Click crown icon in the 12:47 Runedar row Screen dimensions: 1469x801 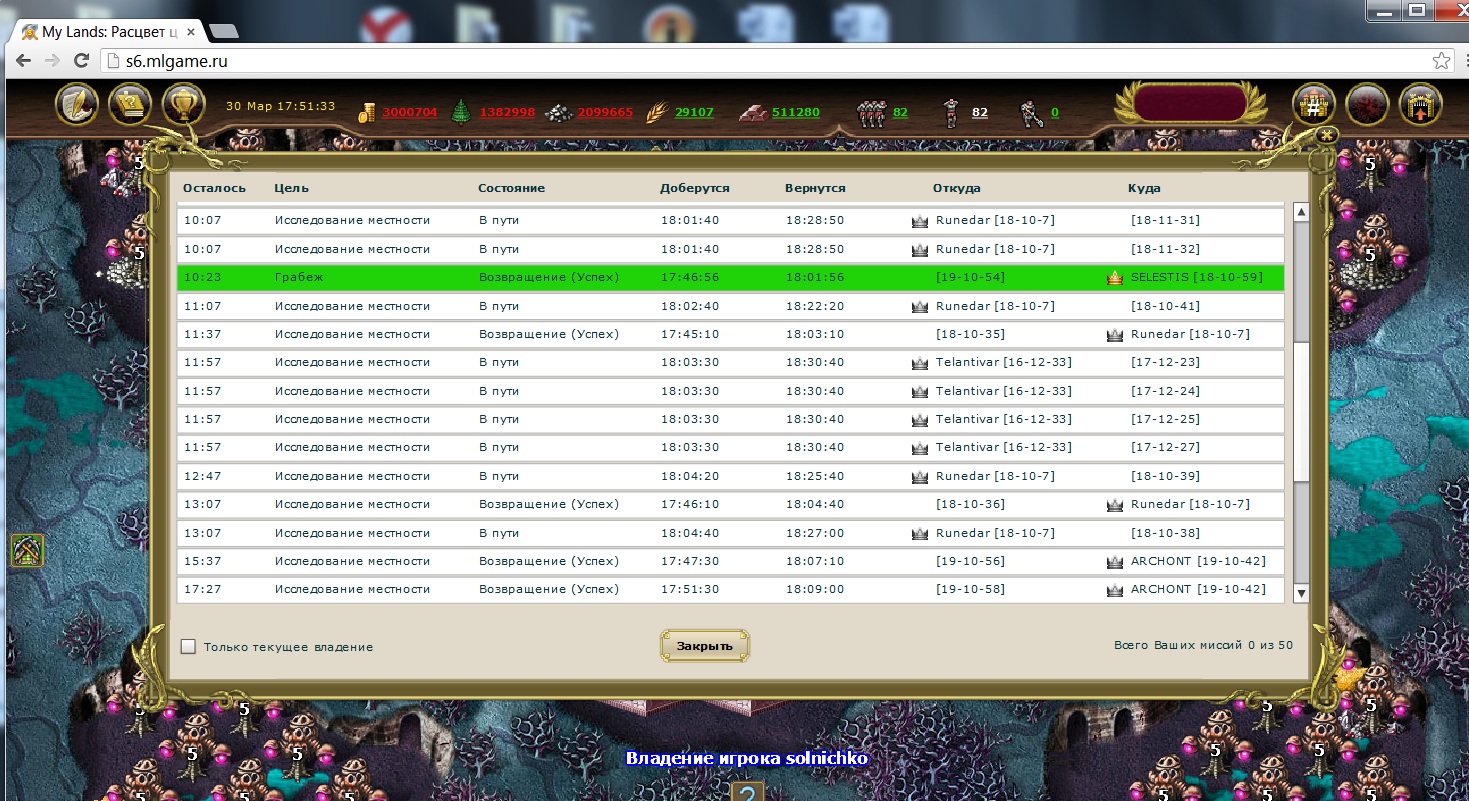(x=920, y=477)
